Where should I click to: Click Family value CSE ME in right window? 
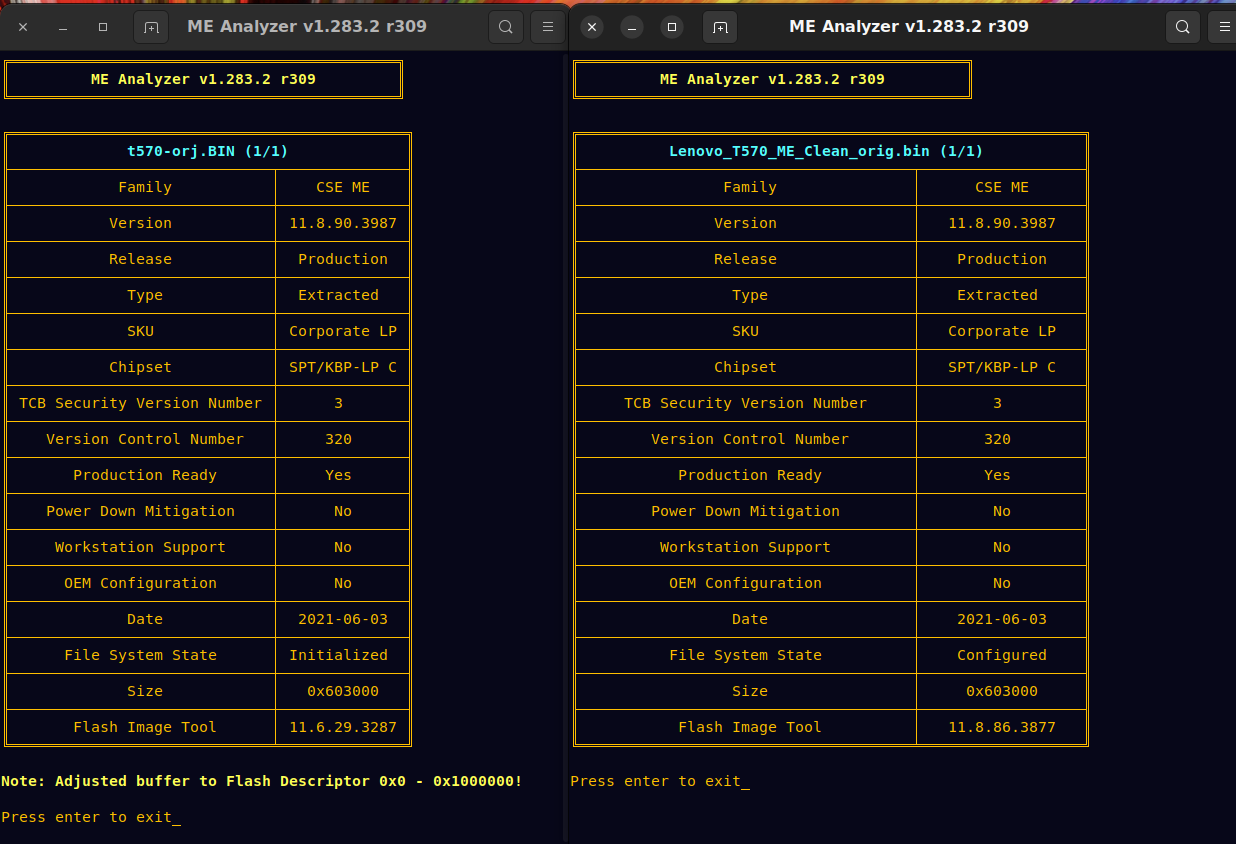pyautogui.click(x=1002, y=187)
